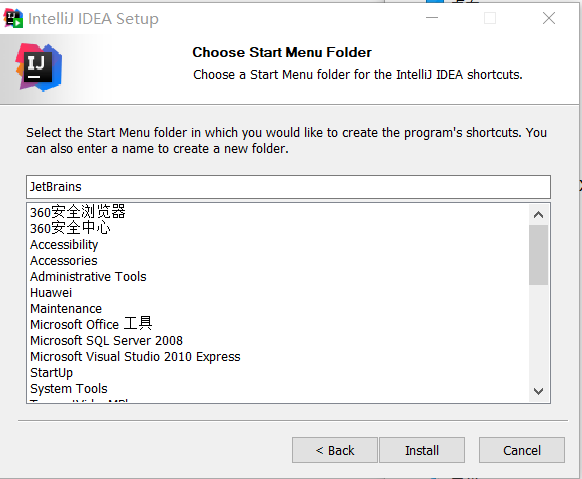Minimize the IntelliJ IDEA Setup window
Viewport: 582px width, 479px height.
click(432, 18)
